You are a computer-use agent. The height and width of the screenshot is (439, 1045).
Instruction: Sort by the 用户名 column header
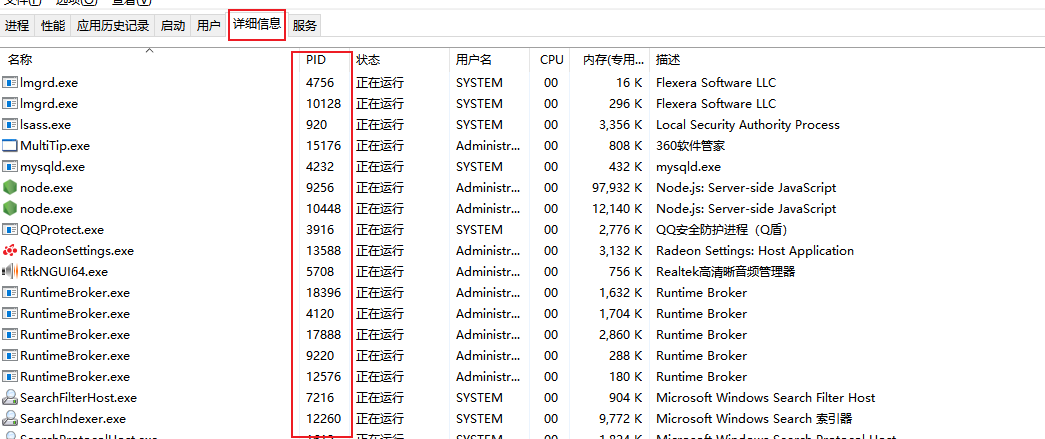[474, 60]
